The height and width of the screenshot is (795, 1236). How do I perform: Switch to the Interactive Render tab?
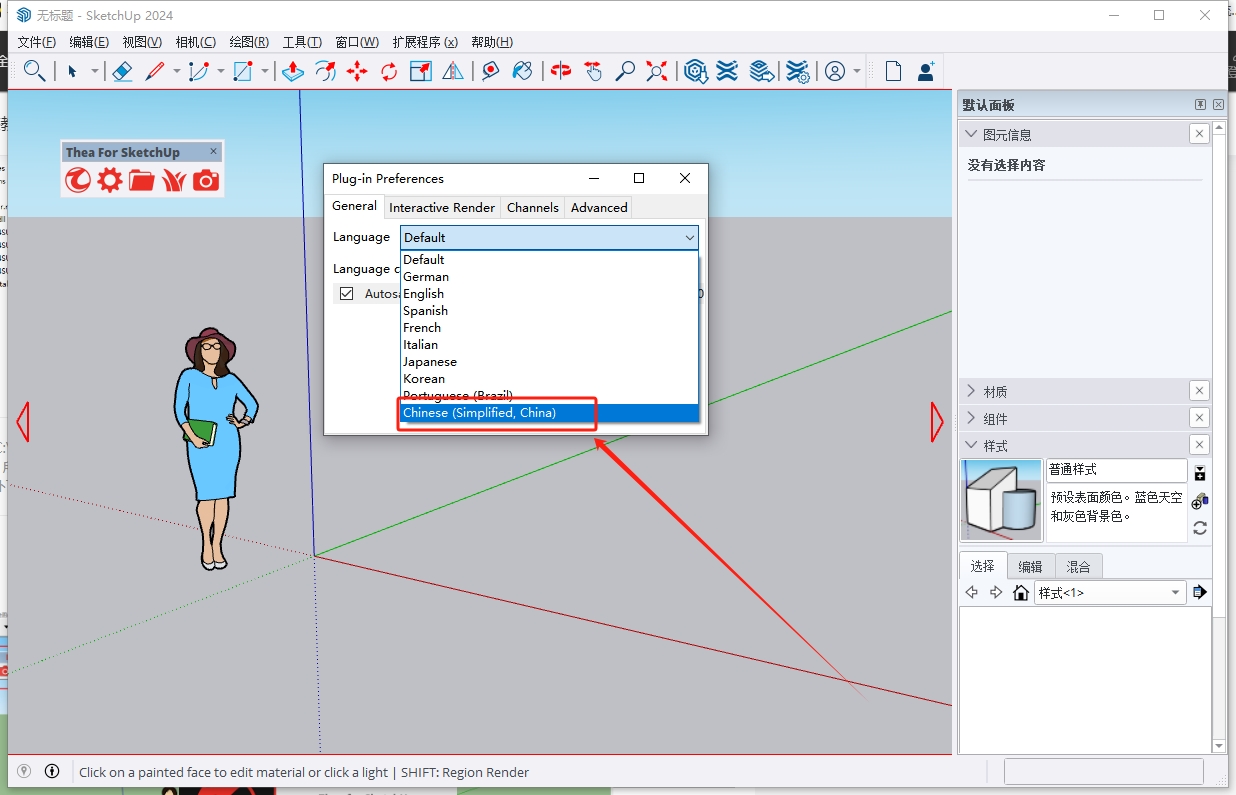[442, 207]
